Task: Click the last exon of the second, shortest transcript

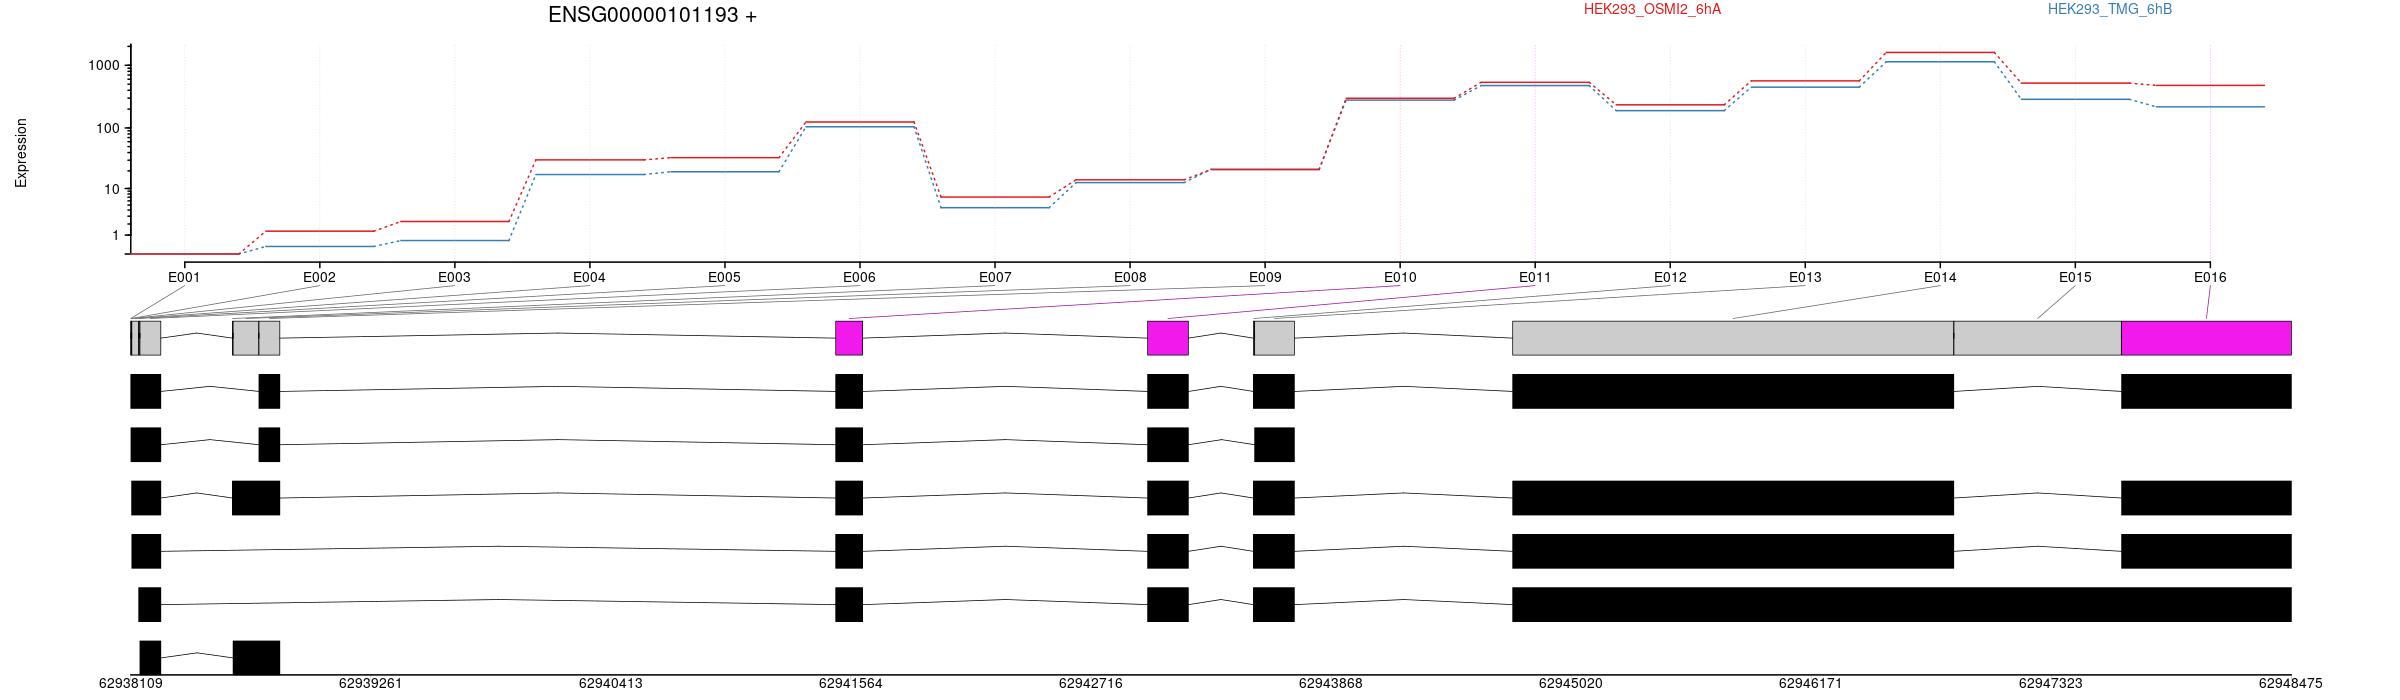Action: [1274, 445]
